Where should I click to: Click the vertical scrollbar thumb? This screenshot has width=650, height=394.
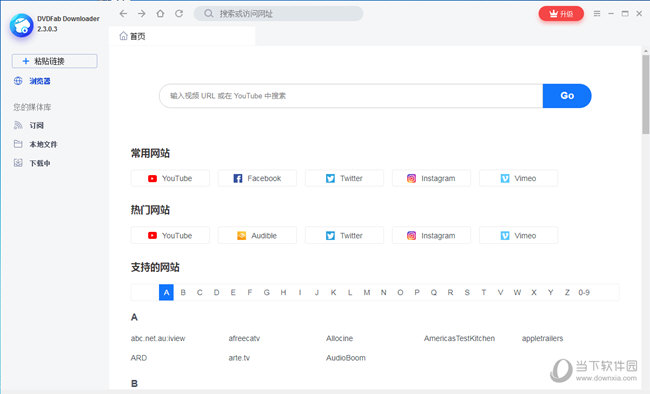(645, 95)
